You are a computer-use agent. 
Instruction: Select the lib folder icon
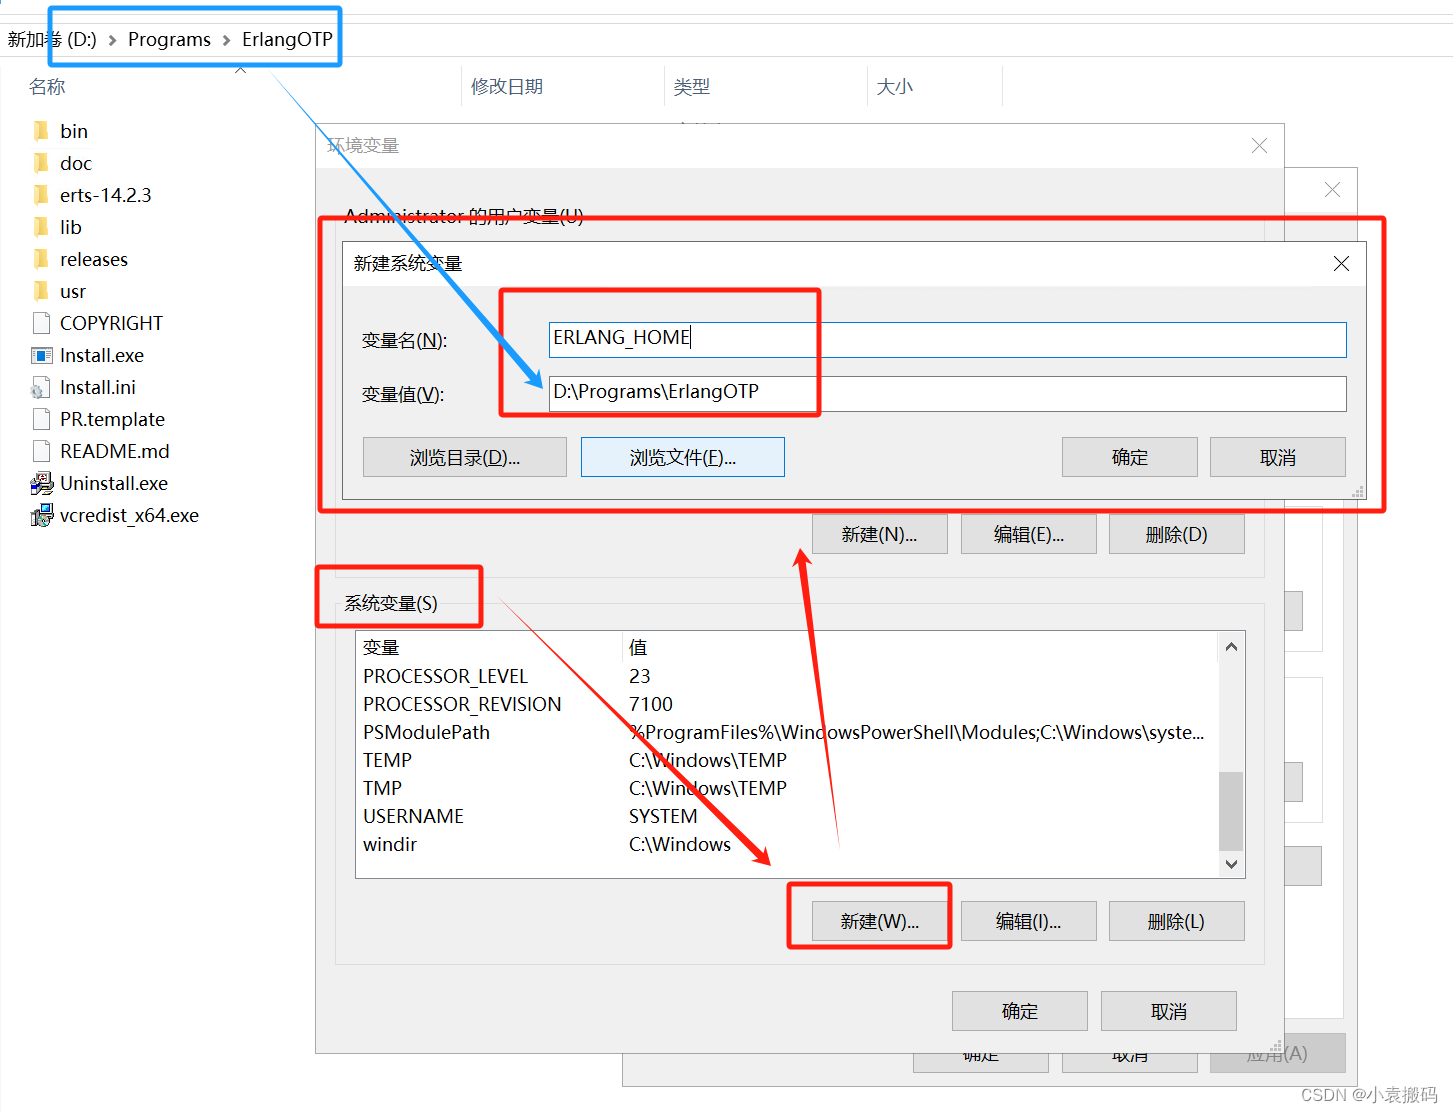point(41,227)
